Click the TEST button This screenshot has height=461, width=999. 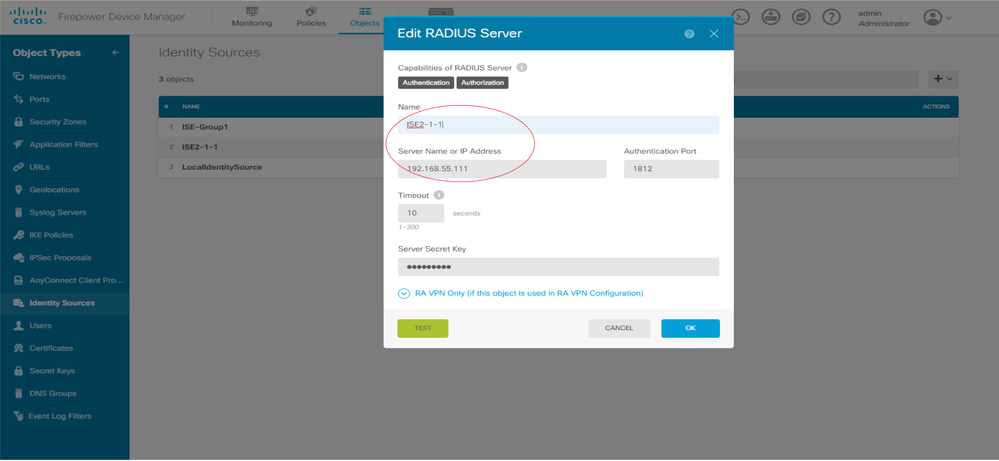(423, 329)
